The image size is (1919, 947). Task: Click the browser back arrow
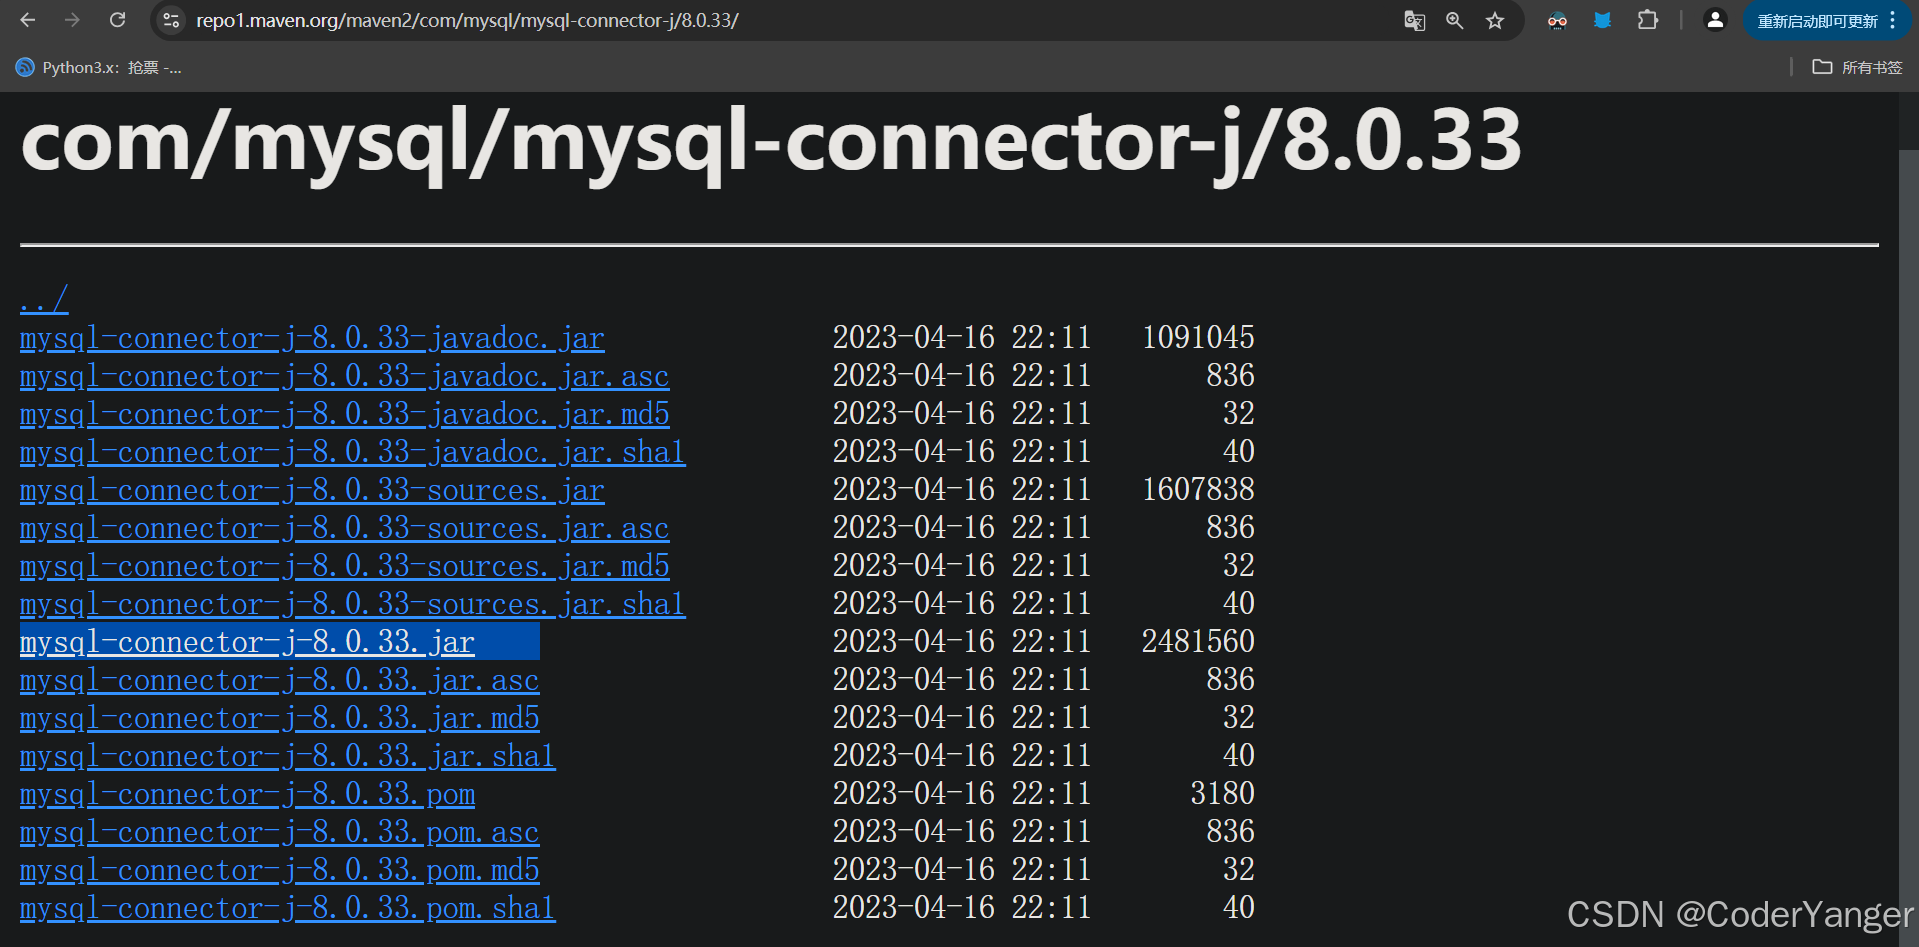(x=28, y=20)
